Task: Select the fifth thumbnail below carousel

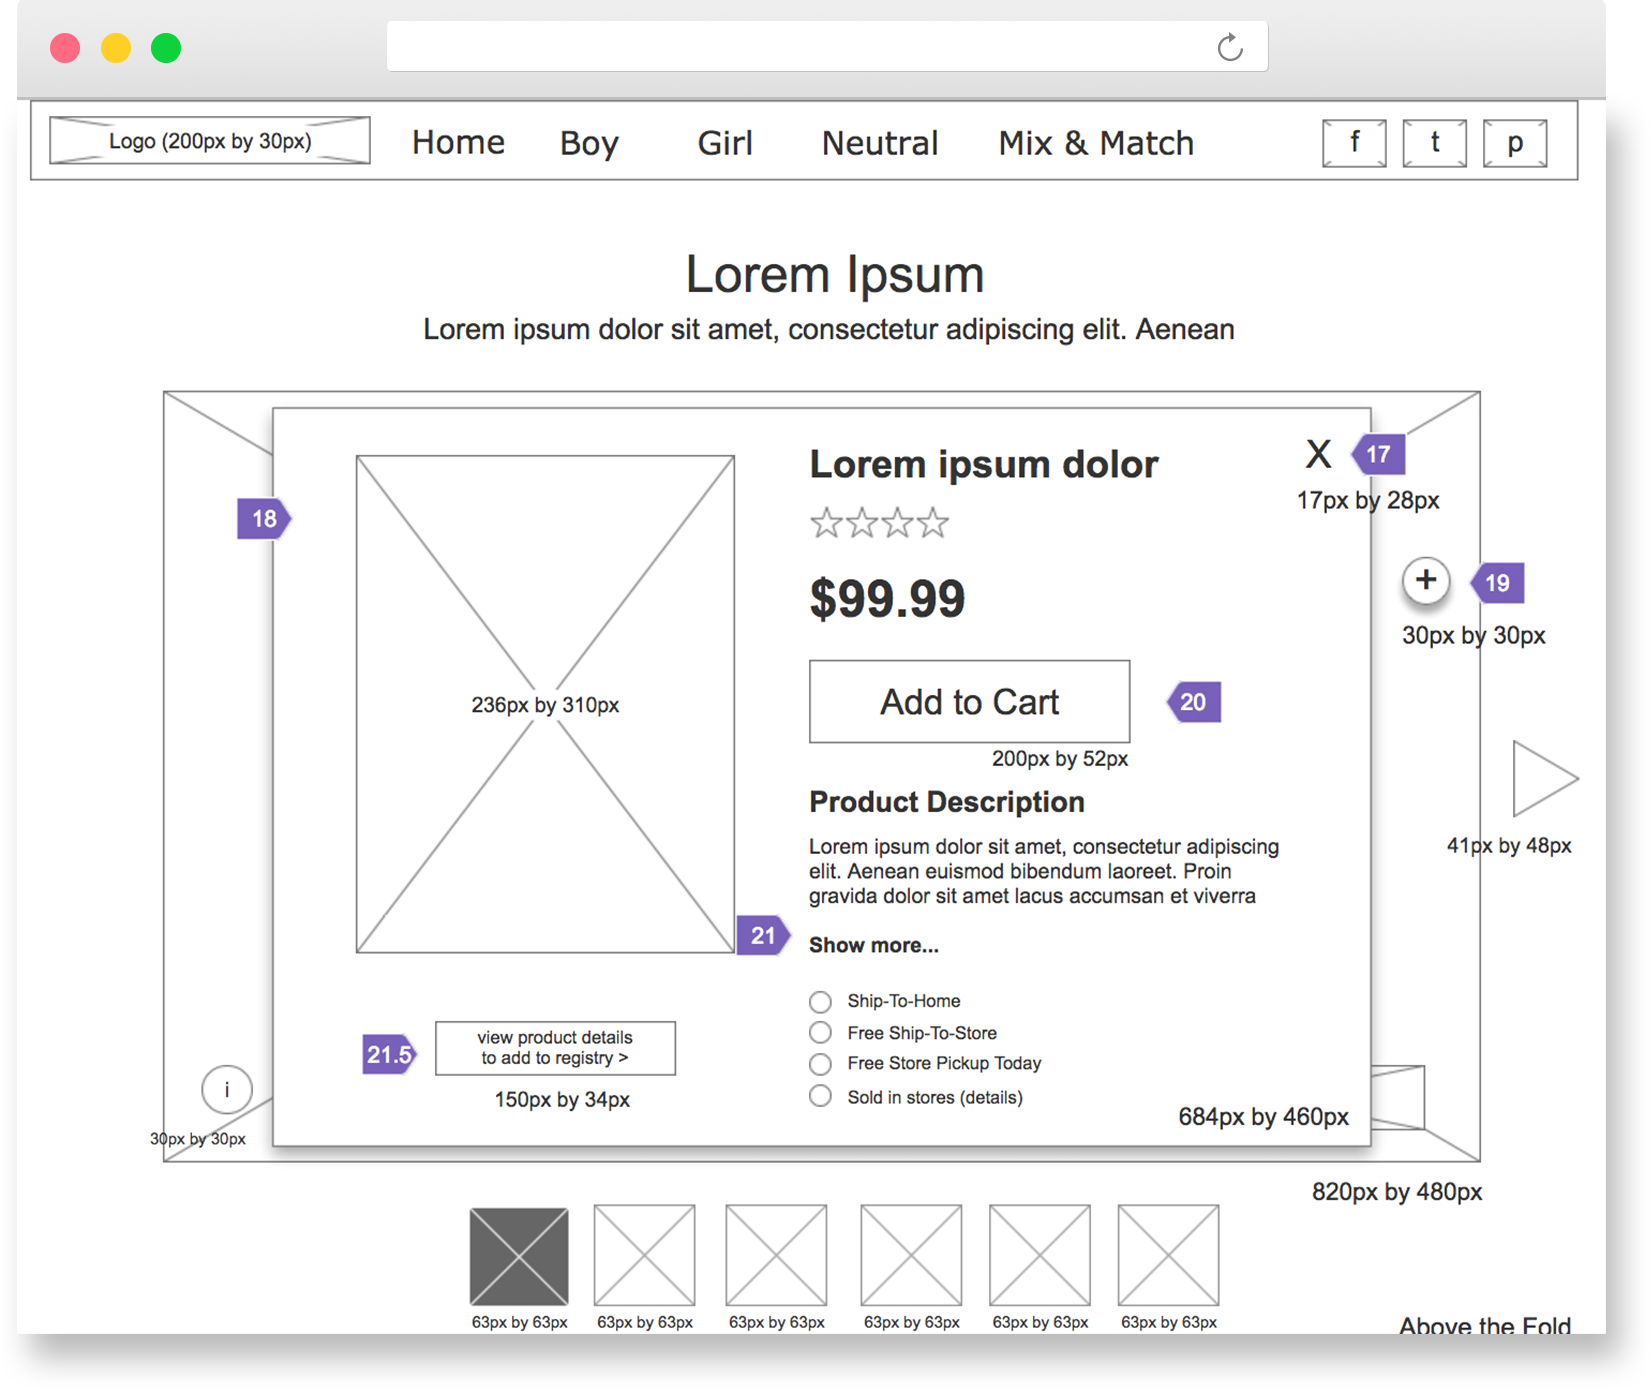Action: click(x=1040, y=1256)
